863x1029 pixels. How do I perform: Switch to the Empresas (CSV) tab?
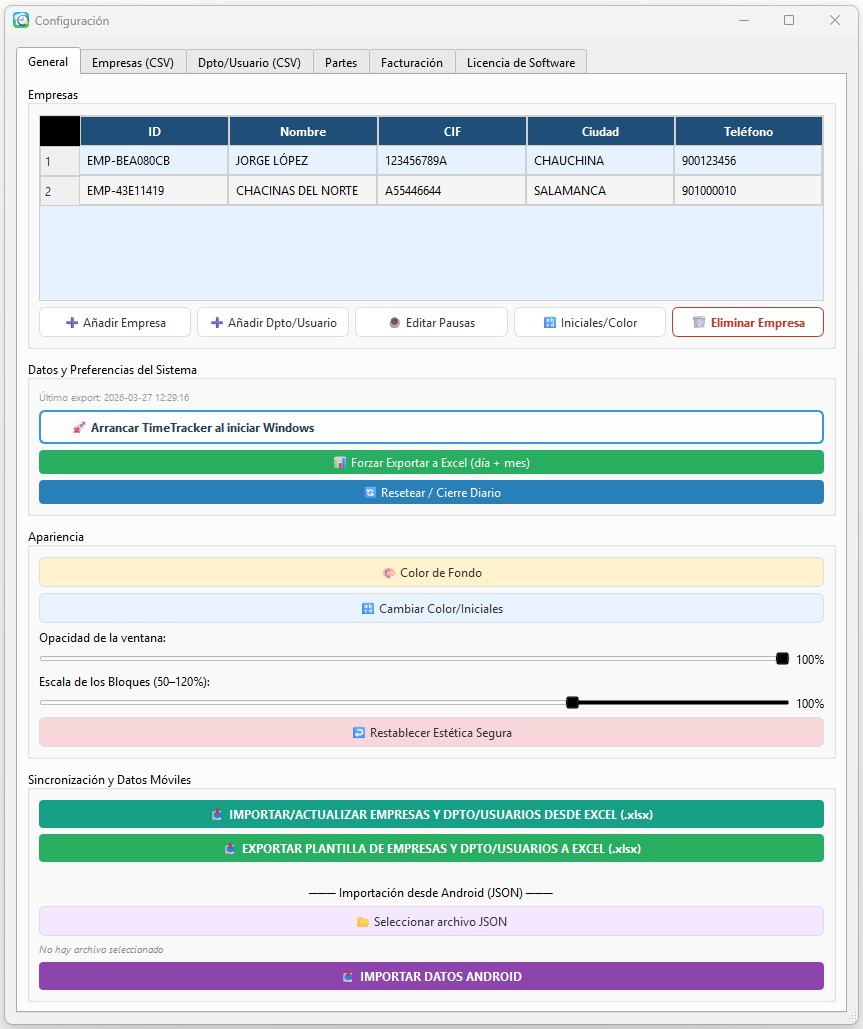pyautogui.click(x=132, y=61)
